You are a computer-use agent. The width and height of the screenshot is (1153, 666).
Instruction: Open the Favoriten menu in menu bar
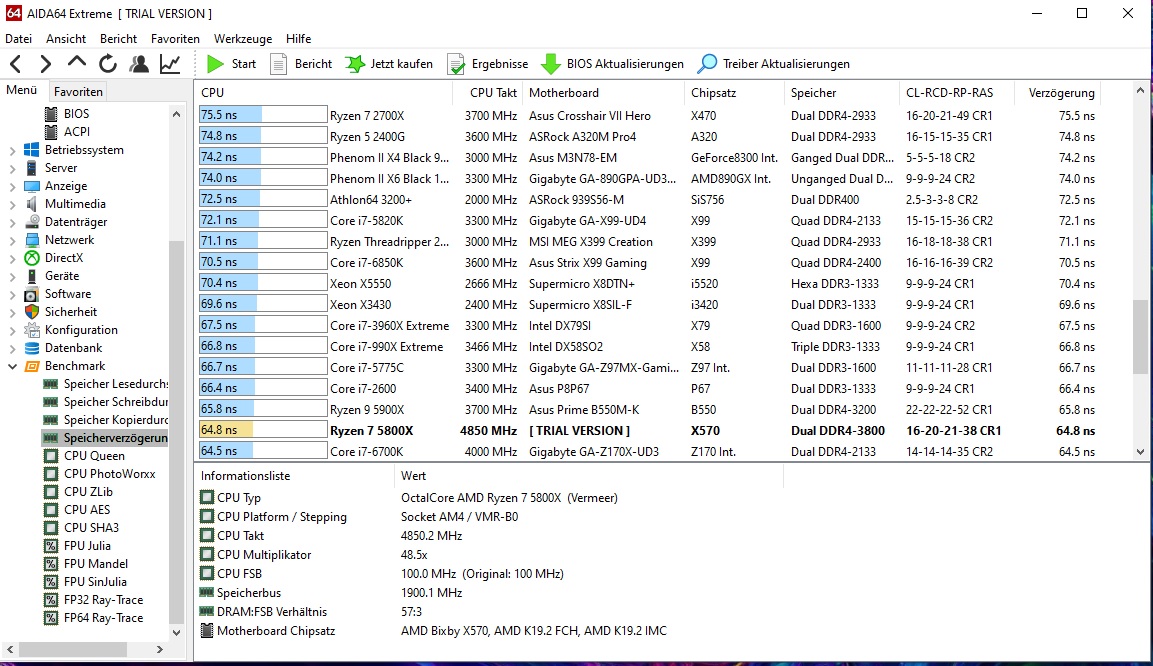(175, 39)
